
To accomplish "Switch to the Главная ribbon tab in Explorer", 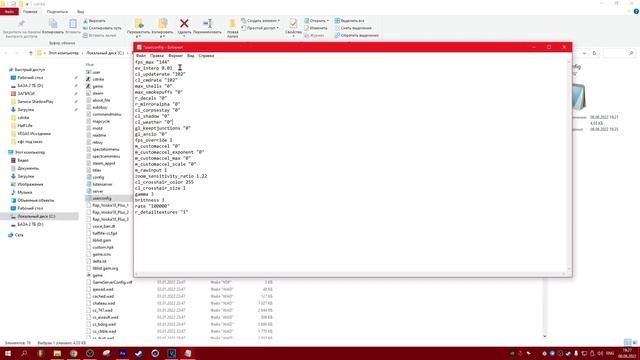I will pyautogui.click(x=30, y=11).
